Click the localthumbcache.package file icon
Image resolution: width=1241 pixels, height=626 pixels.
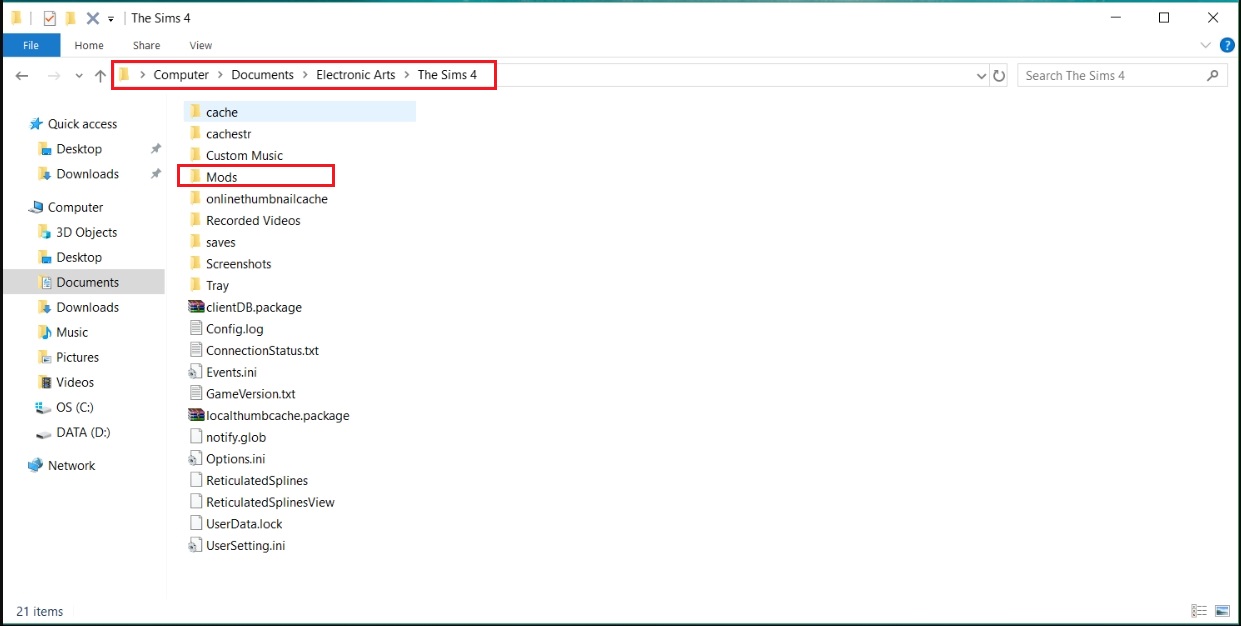(196, 415)
